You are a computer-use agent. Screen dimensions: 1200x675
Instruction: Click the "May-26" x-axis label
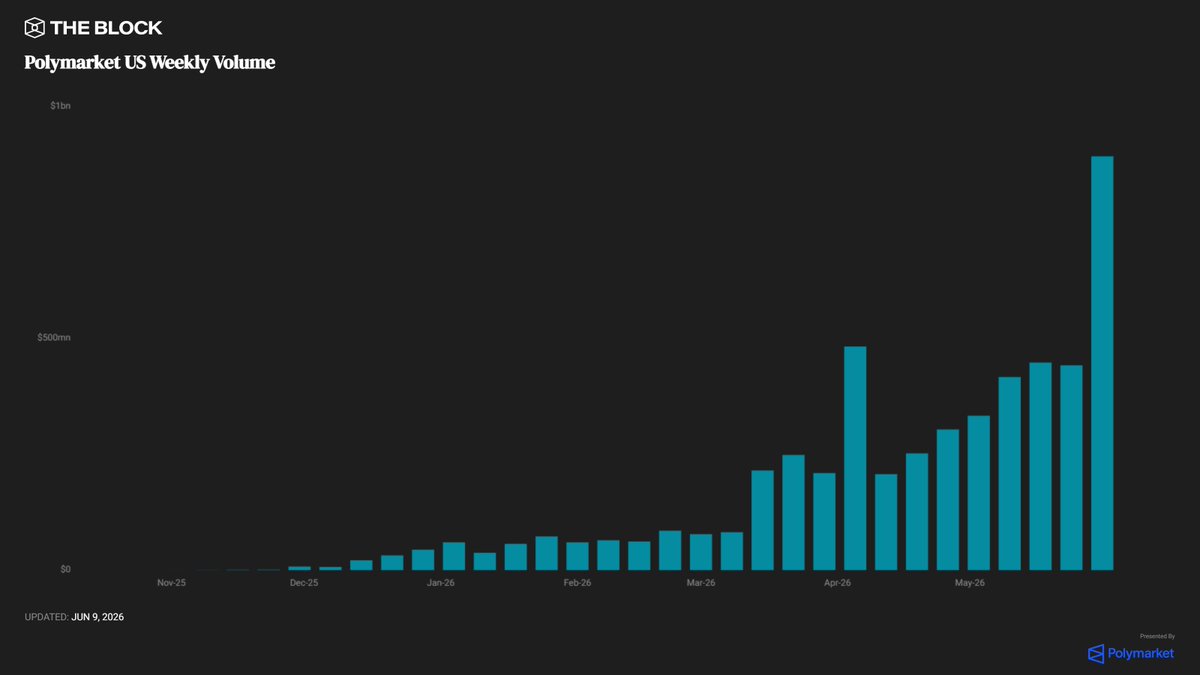[970, 582]
